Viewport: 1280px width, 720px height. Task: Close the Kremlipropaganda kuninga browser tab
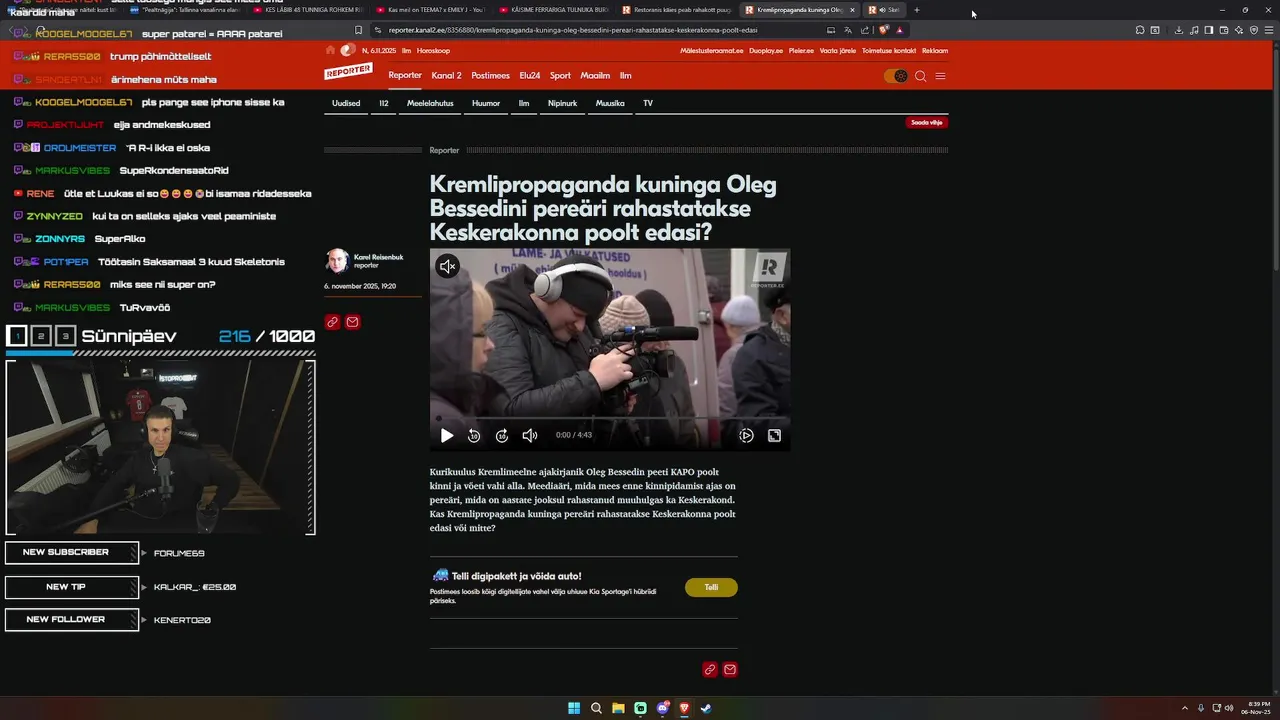coord(852,10)
